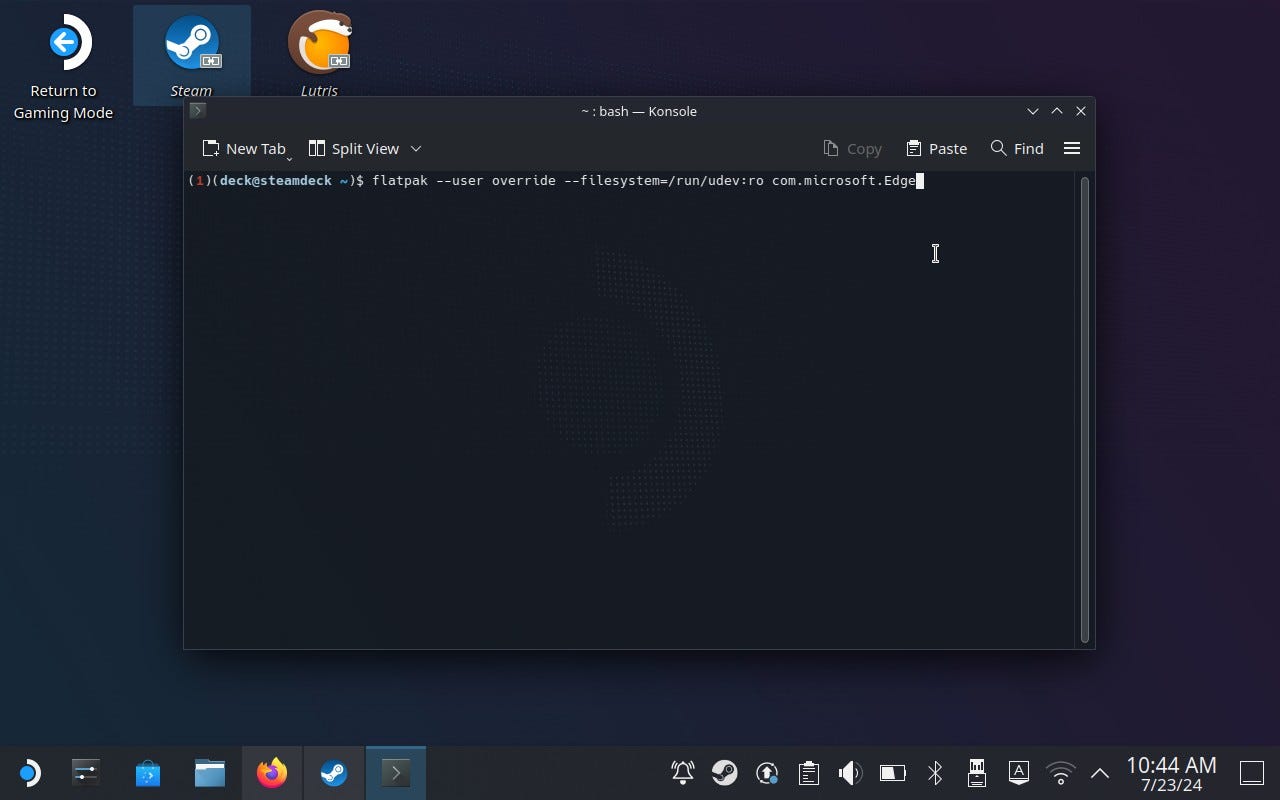Image resolution: width=1280 pixels, height=800 pixels.
Task: Click the Split View button
Action: pos(353,148)
